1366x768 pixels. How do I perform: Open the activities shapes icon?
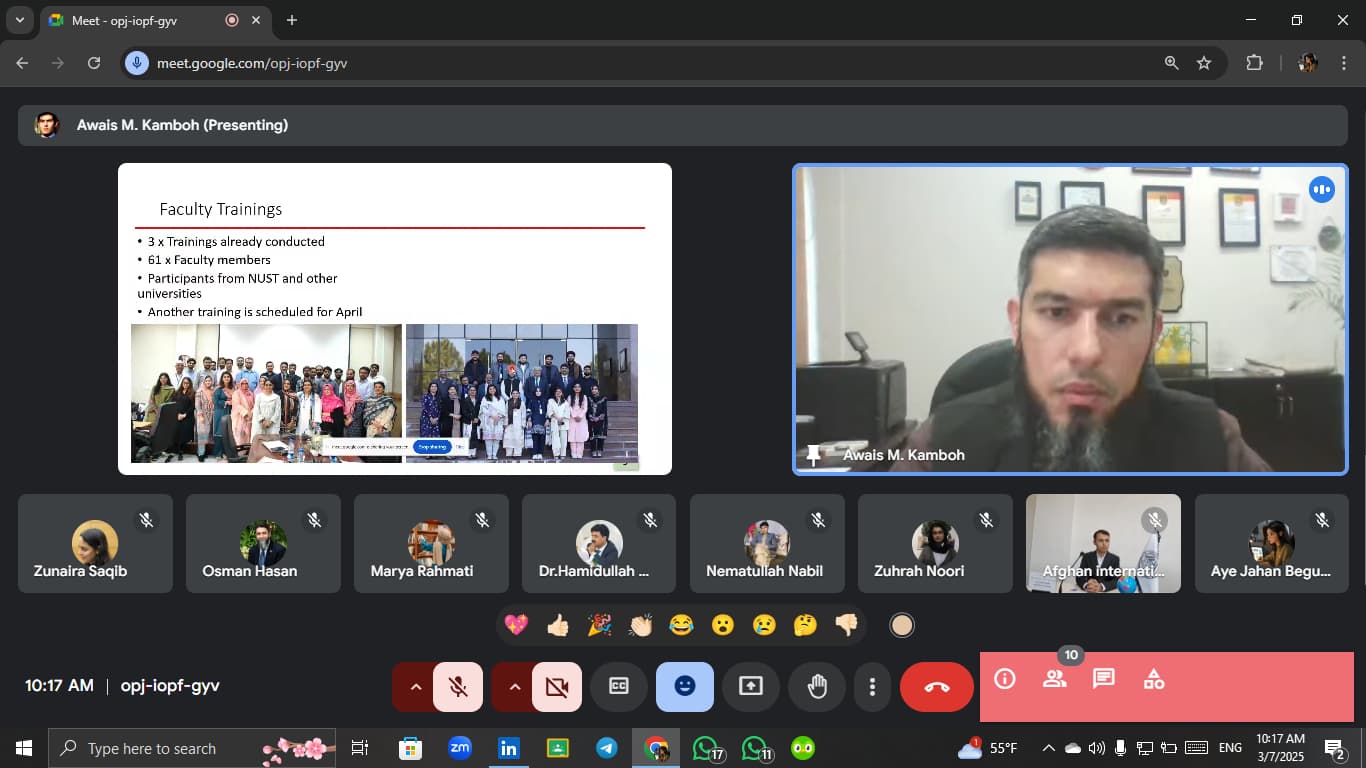[x=1154, y=680]
